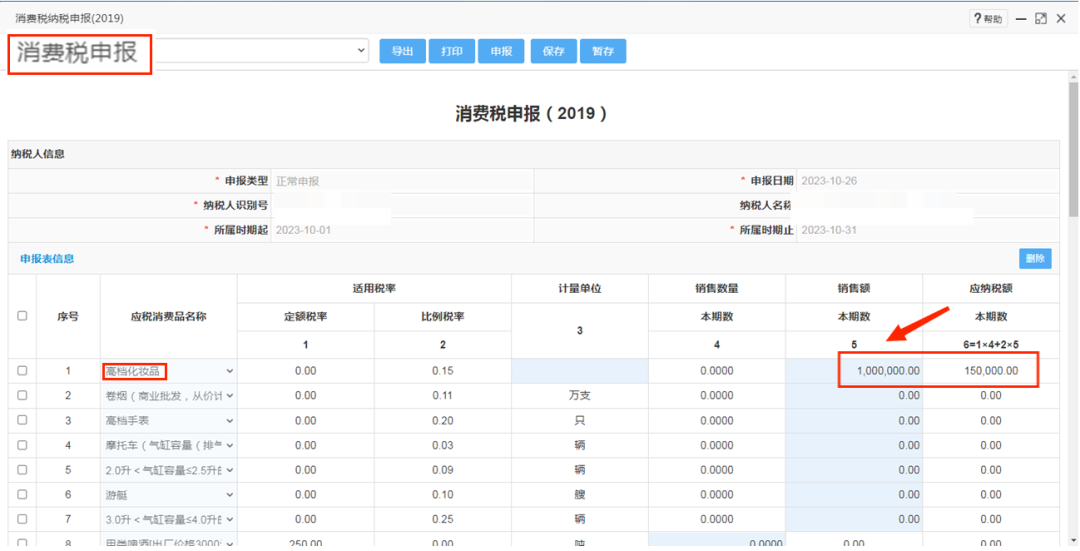
Task: Check the row 6 游艇 checkbox
Action: click(22, 495)
